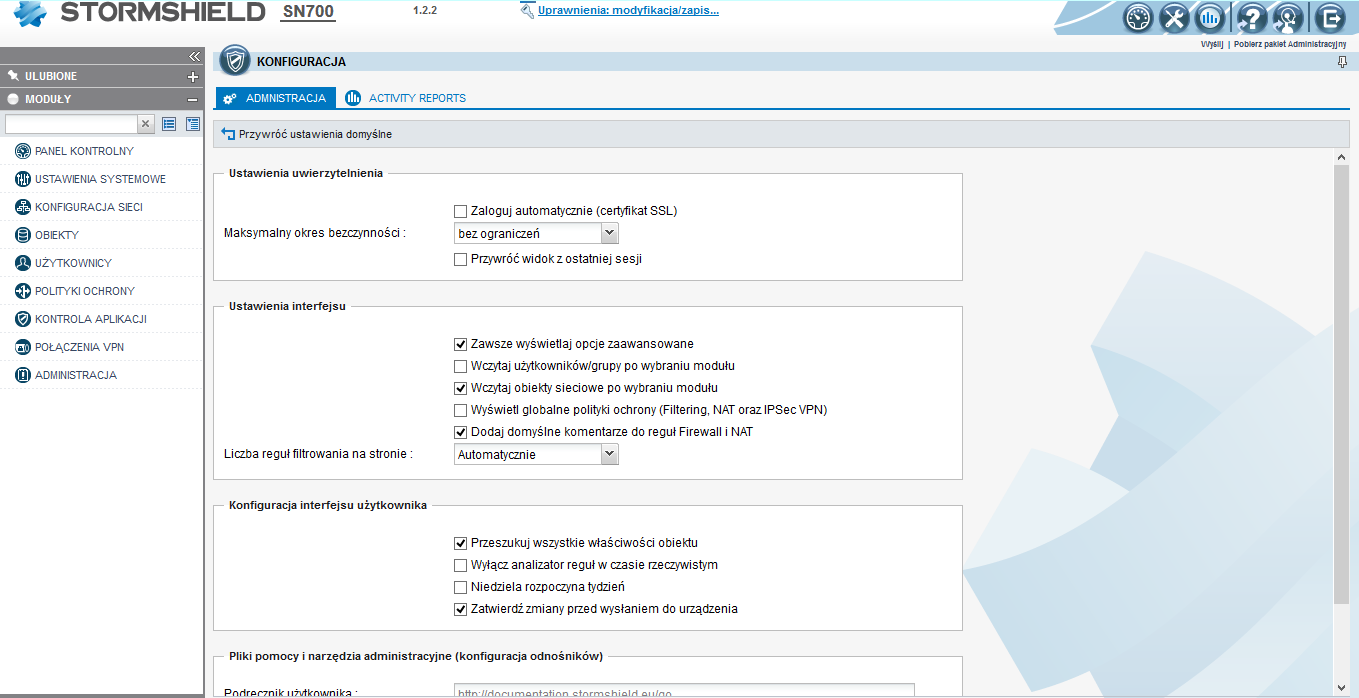Click the OBIEKTY module icon
The image size is (1359, 698).
point(22,235)
